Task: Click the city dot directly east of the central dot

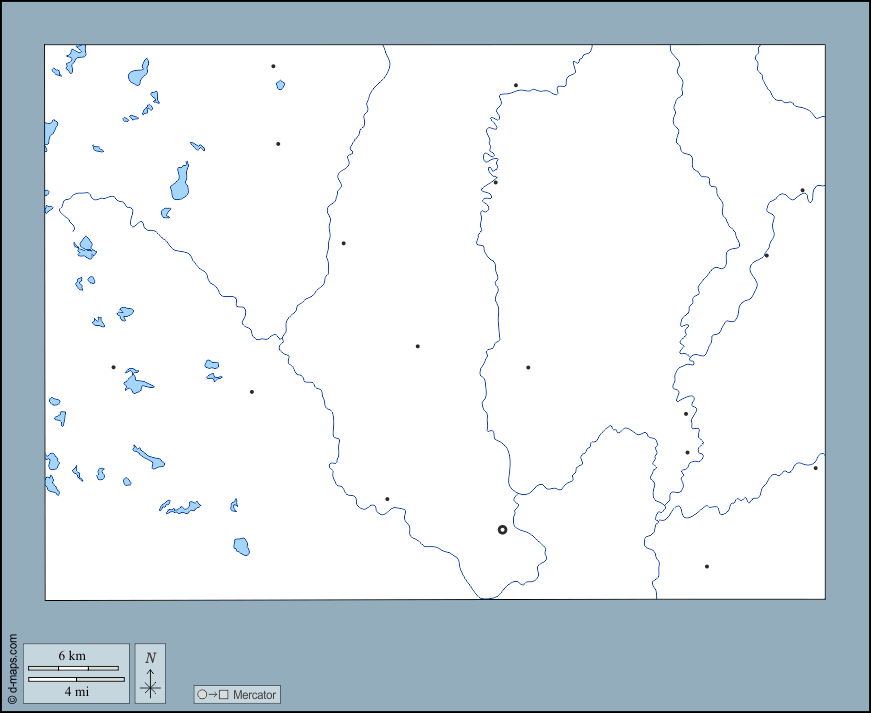Action: 528,367
